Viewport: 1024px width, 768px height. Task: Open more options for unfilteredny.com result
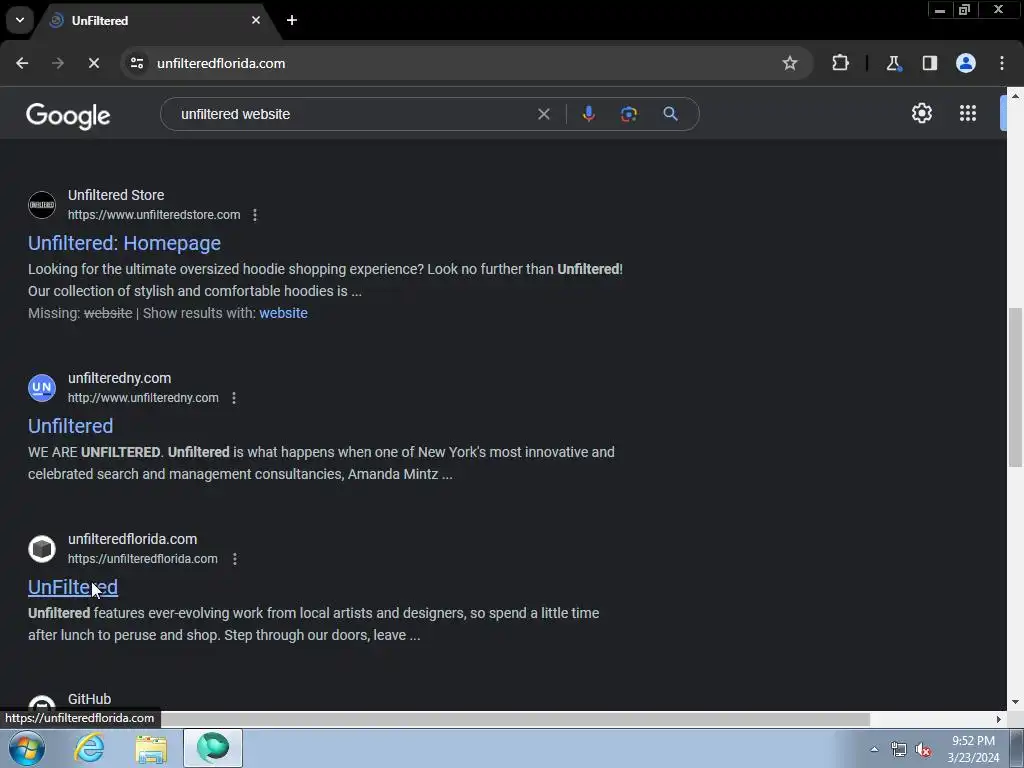click(x=234, y=398)
